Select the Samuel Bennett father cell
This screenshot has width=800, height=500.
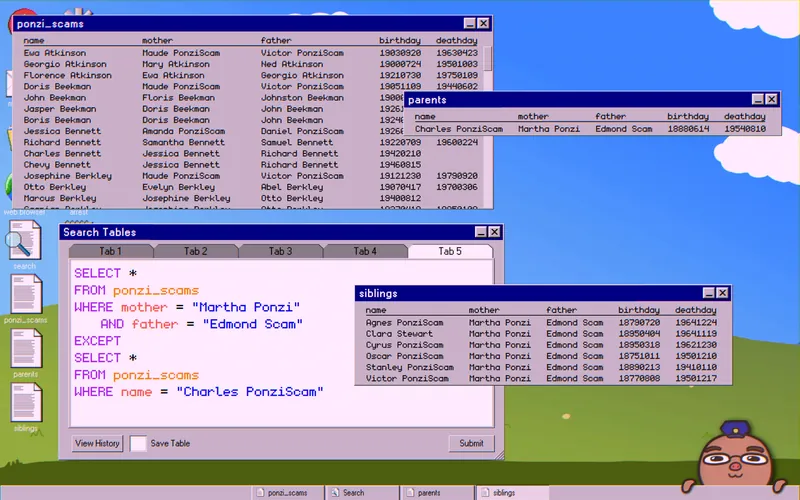297,142
